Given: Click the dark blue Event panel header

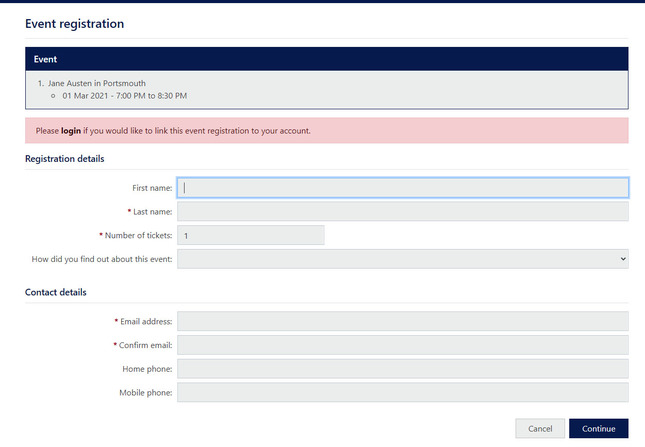Looking at the screenshot, I should (x=326, y=59).
